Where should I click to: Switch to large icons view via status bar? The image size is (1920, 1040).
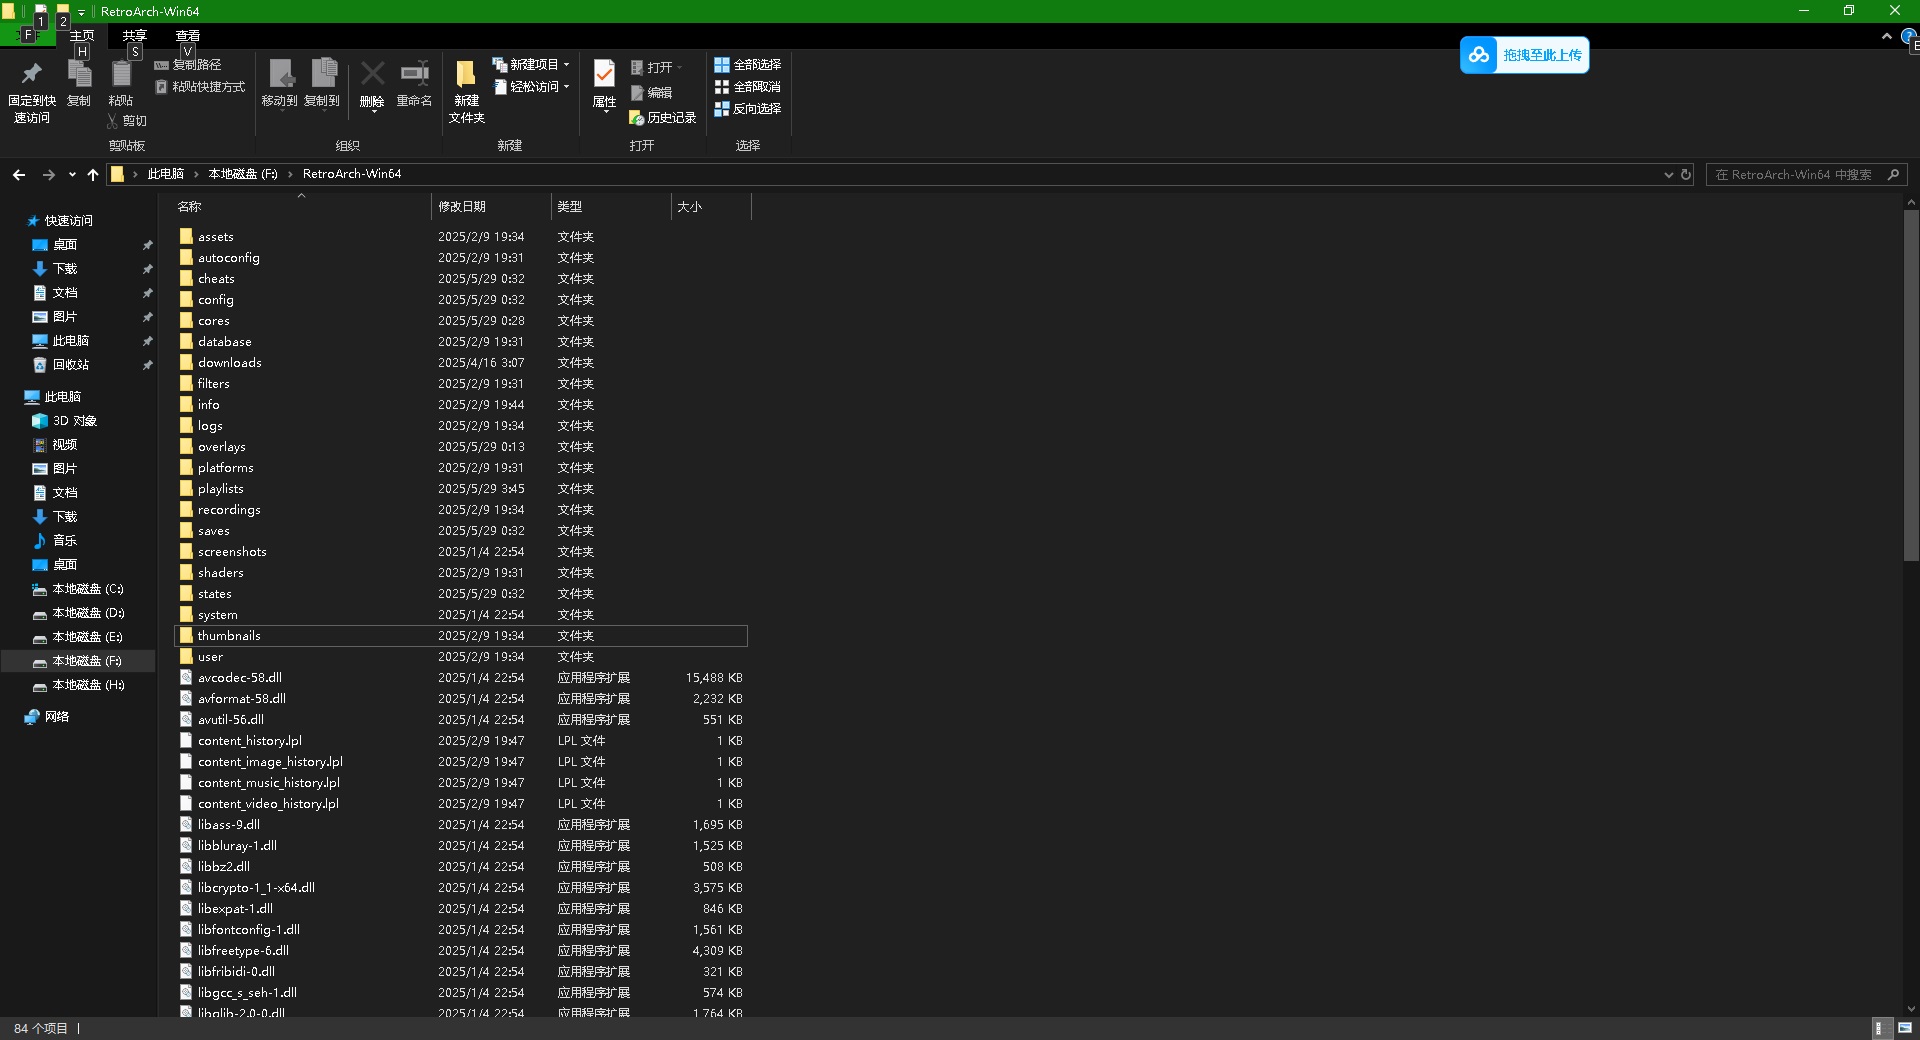(x=1903, y=1028)
